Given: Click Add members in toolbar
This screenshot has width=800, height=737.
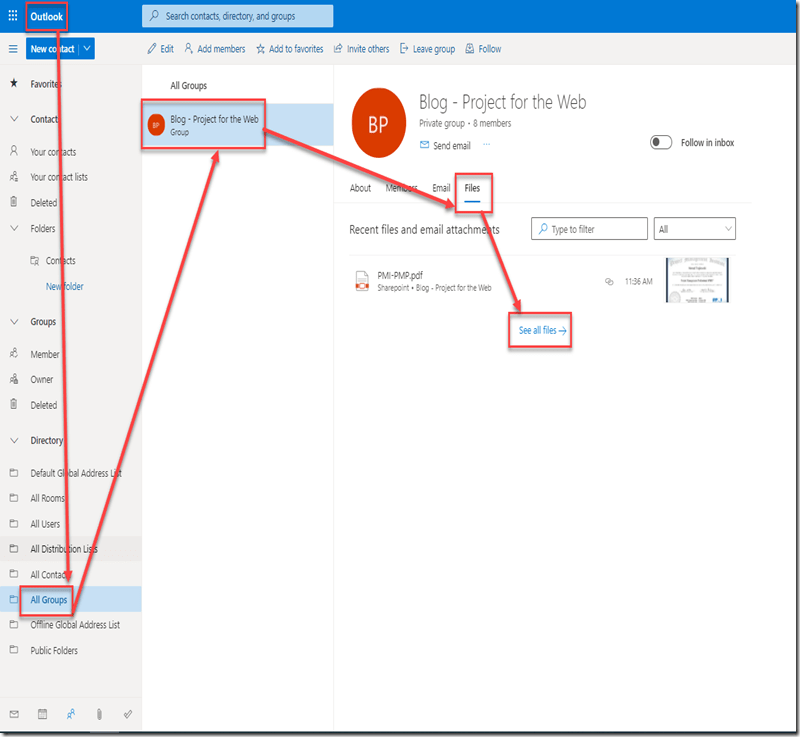Looking at the screenshot, I should click(214, 49).
